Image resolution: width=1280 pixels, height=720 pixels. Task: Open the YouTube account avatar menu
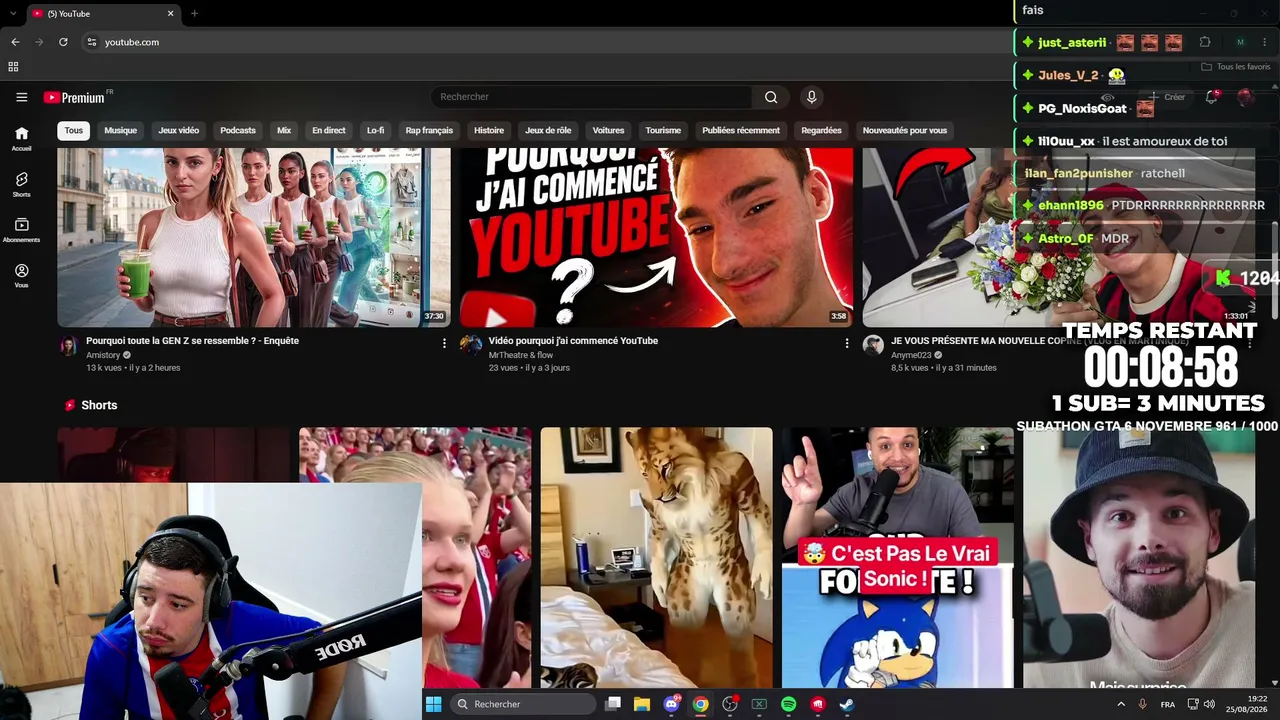coord(1246,97)
